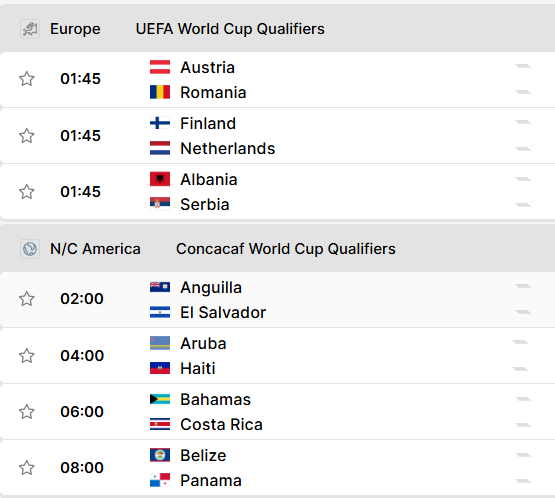This screenshot has width=555, height=498.
Task: Click the Albania flag icon
Action: (x=160, y=179)
